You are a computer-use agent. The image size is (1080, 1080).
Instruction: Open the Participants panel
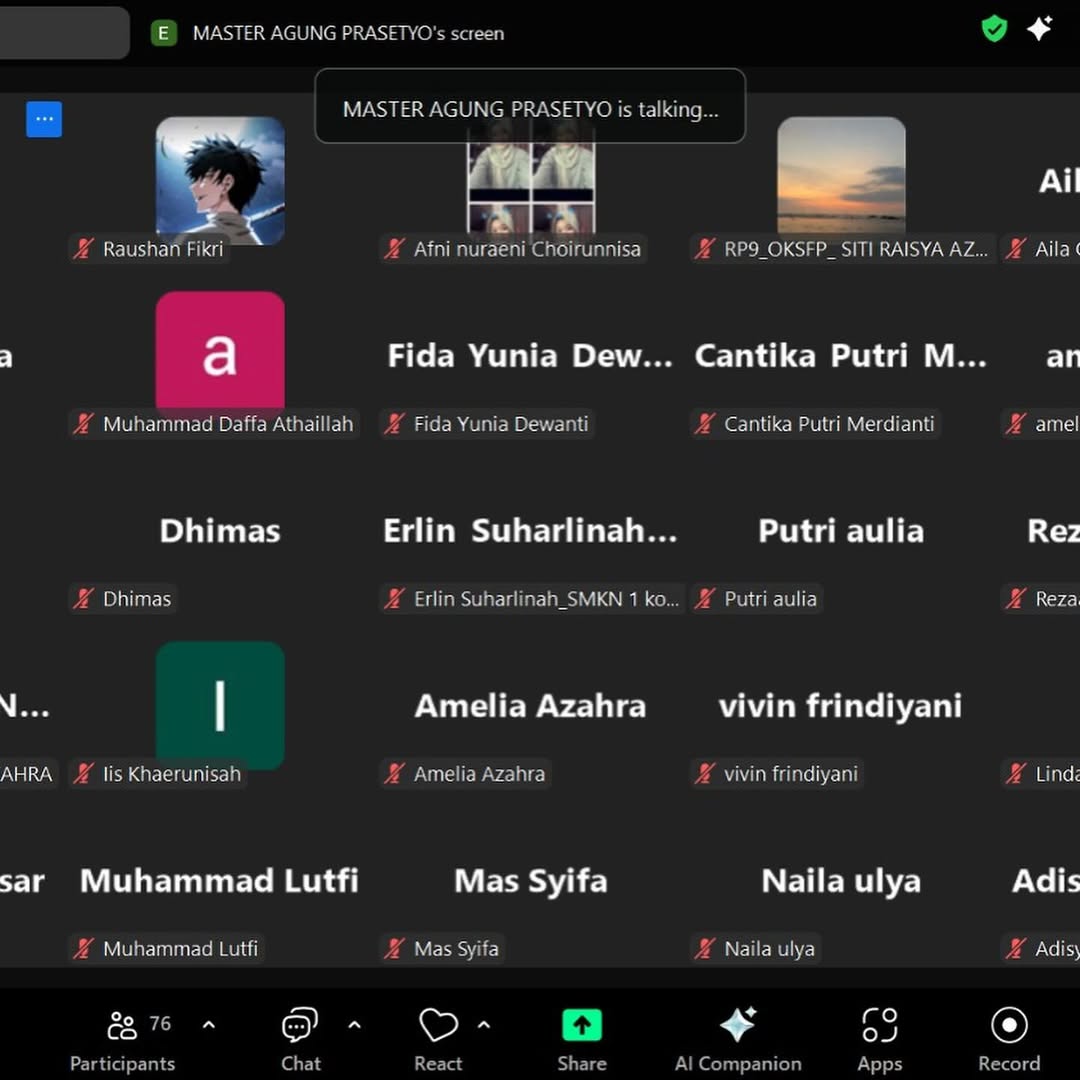coord(122,1038)
